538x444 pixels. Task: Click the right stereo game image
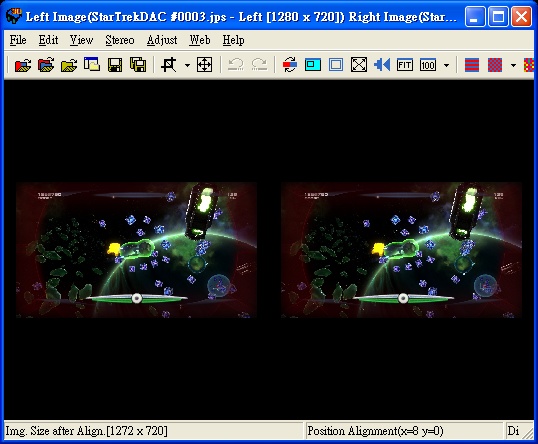[401, 250]
